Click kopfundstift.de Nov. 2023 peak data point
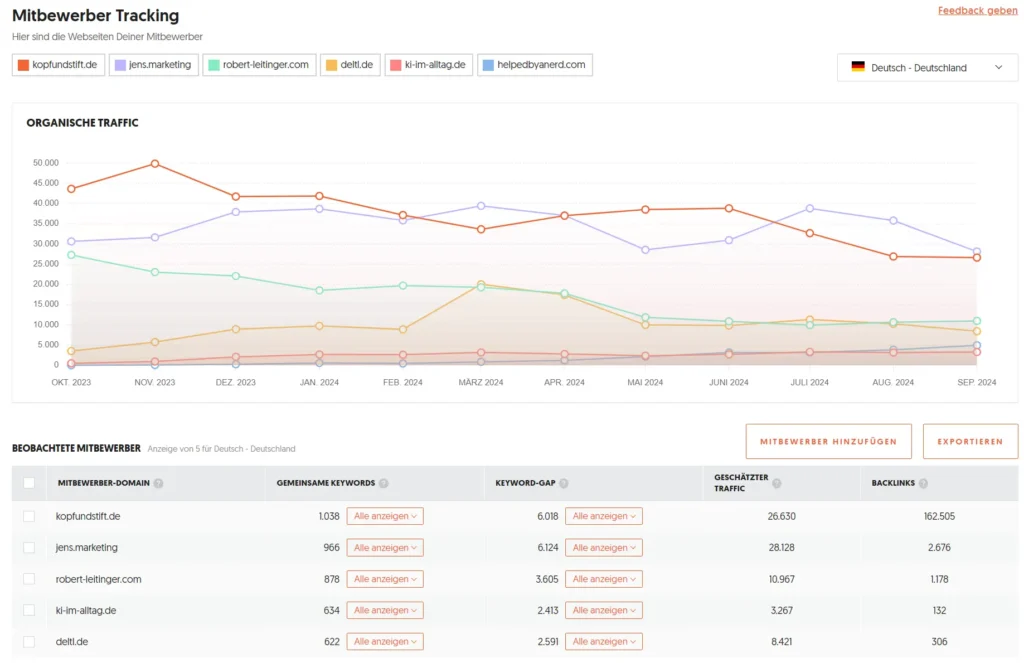This screenshot has height=663, width=1024. pos(155,163)
